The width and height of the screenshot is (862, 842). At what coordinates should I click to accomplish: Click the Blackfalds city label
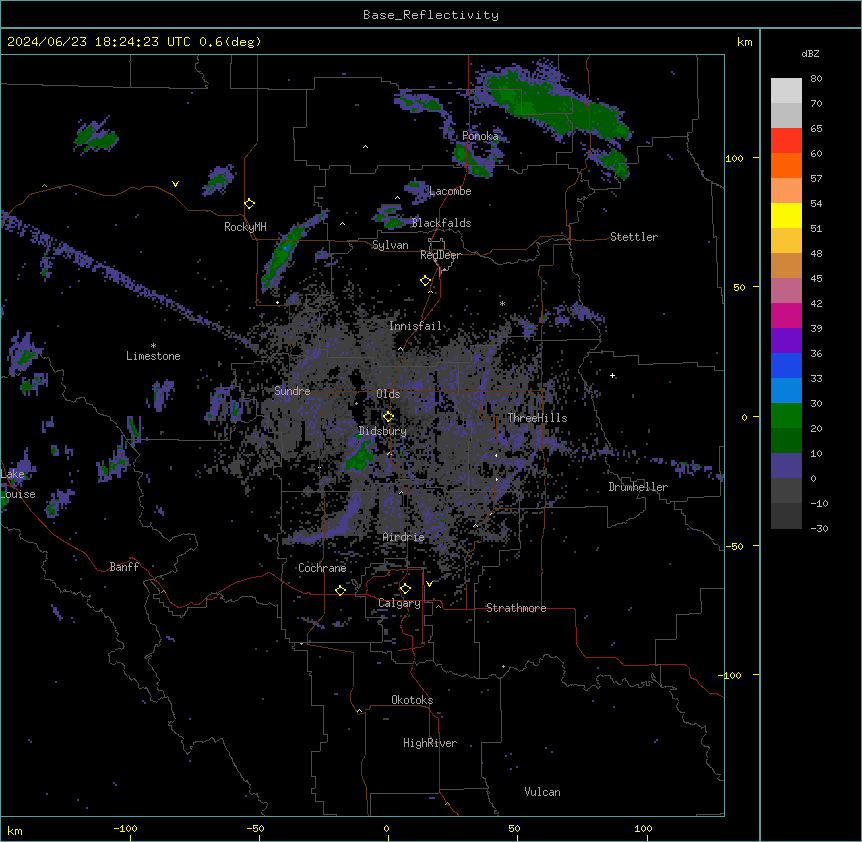tap(441, 223)
